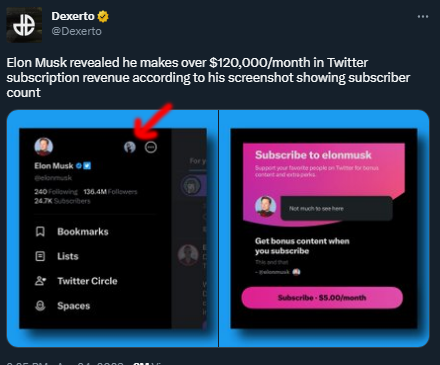
Task: Open the @Dexerto handle link
Action: click(x=76, y=31)
